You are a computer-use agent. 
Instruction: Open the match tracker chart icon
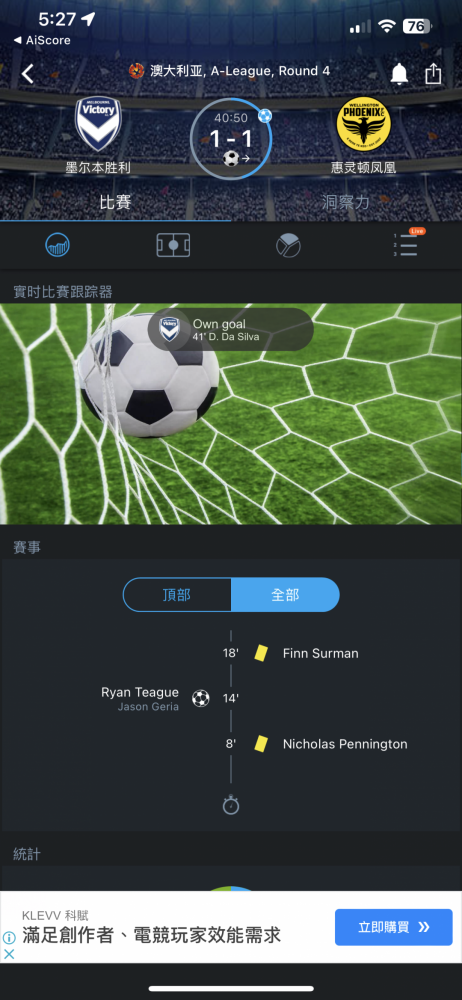(58, 245)
